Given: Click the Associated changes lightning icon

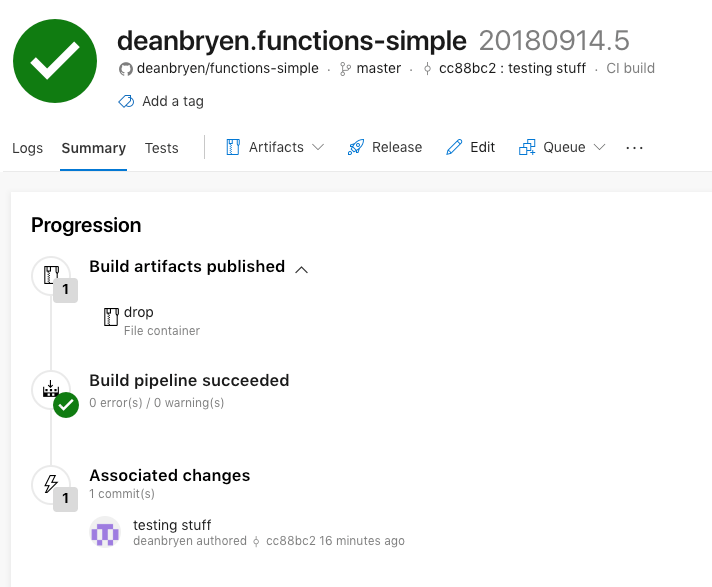Looking at the screenshot, I should click(x=50, y=485).
